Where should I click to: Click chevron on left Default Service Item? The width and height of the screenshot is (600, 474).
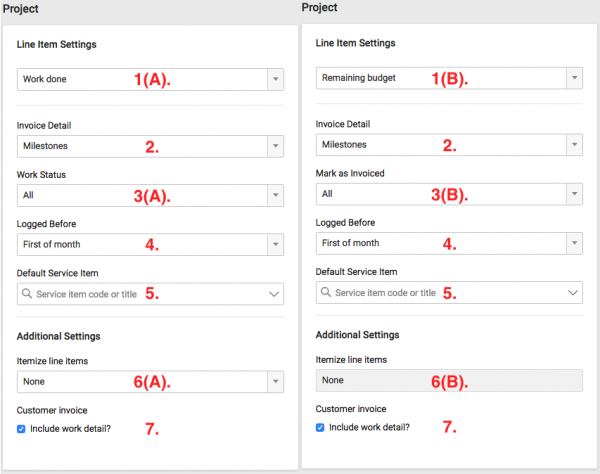(x=274, y=294)
